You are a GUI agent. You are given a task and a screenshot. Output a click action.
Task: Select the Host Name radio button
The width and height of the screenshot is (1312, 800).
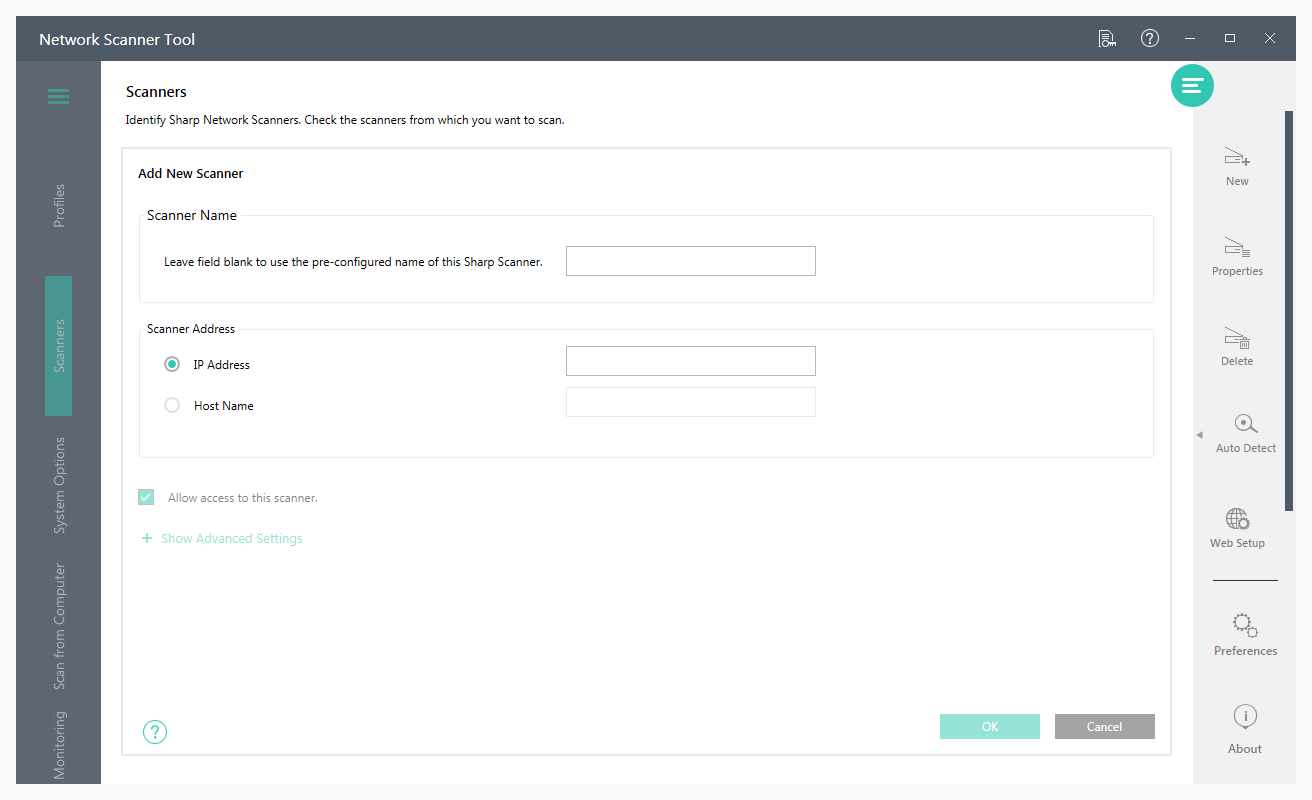[x=172, y=406]
